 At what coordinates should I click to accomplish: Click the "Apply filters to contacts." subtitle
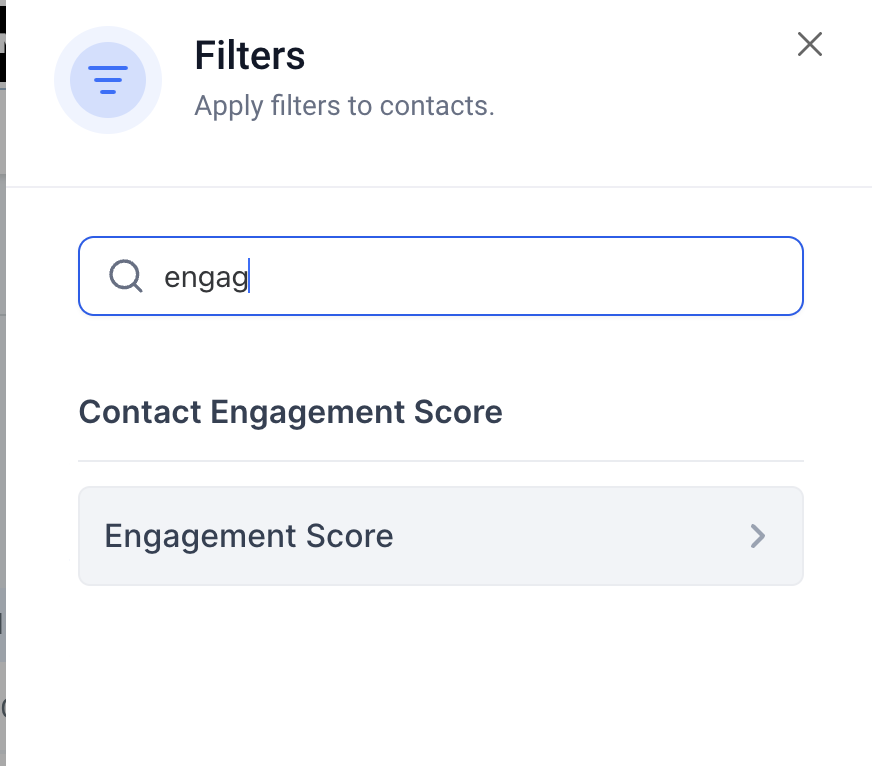coord(344,105)
